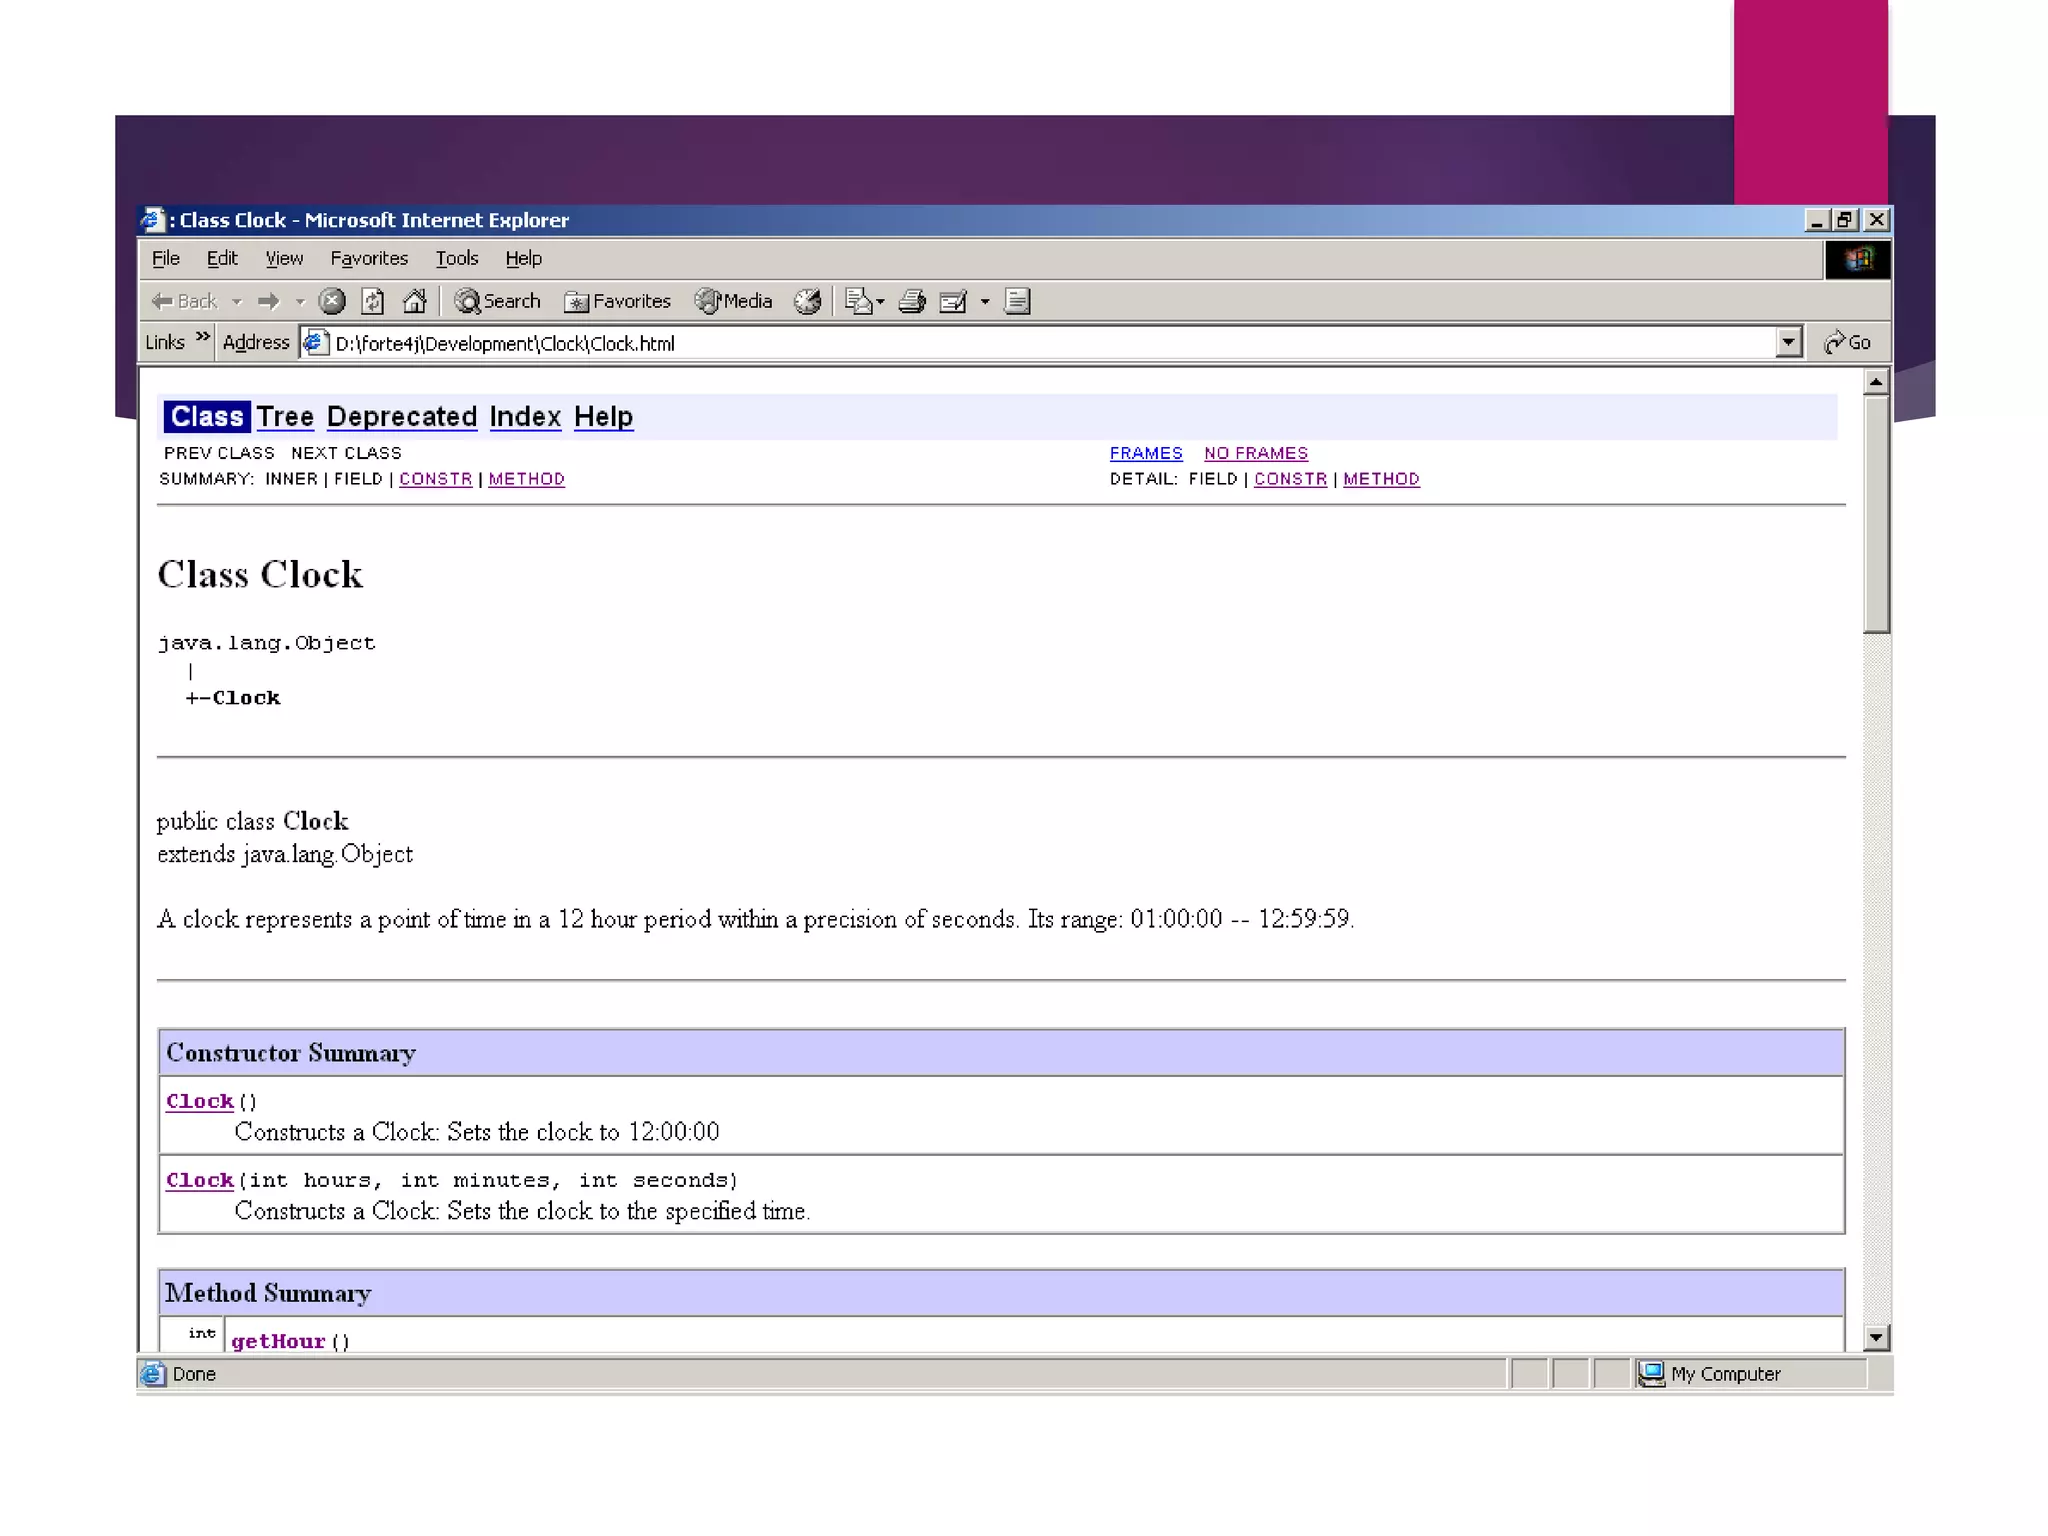Image resolution: width=2048 pixels, height=1536 pixels.
Task: Click the Forward arrow button
Action: (x=268, y=301)
